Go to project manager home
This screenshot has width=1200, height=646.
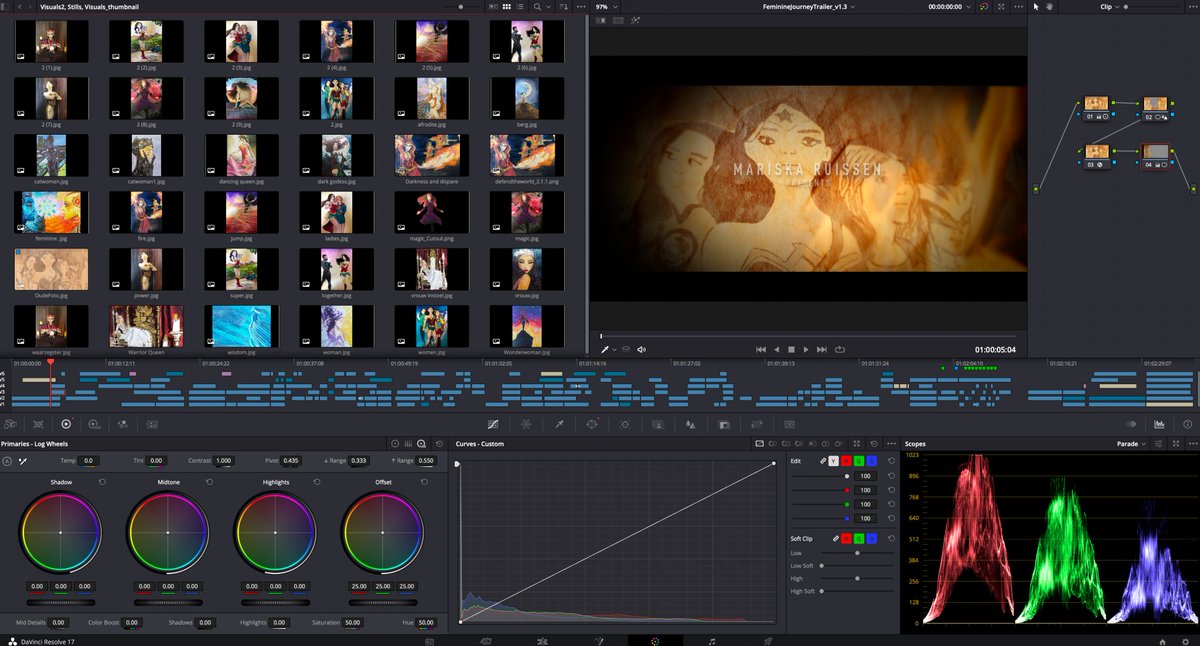[1162, 640]
